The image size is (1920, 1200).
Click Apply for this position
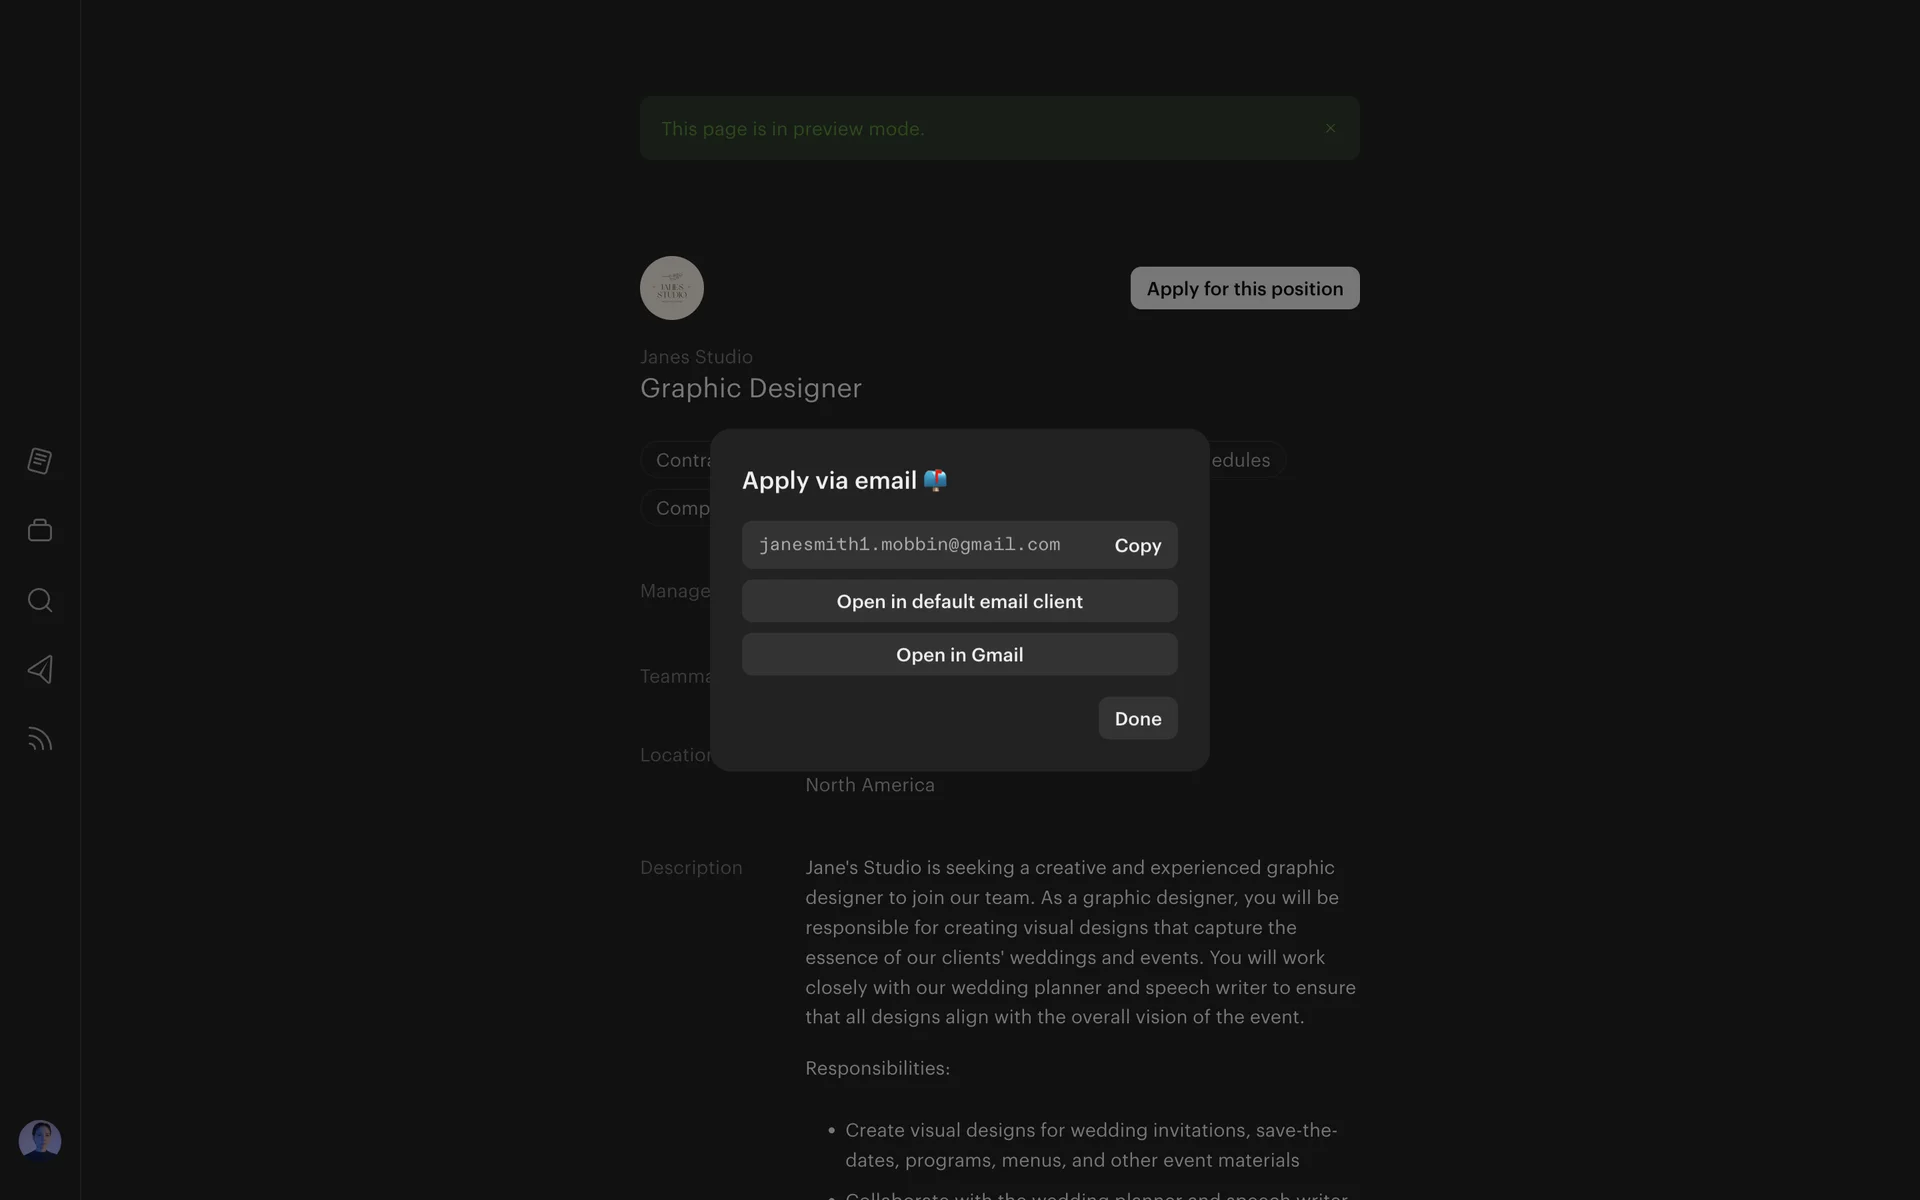coord(1244,288)
